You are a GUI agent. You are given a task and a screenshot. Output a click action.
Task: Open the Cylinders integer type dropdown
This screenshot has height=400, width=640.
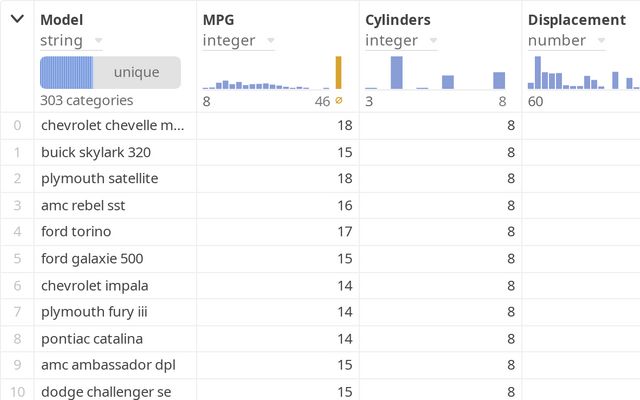click(x=432, y=41)
